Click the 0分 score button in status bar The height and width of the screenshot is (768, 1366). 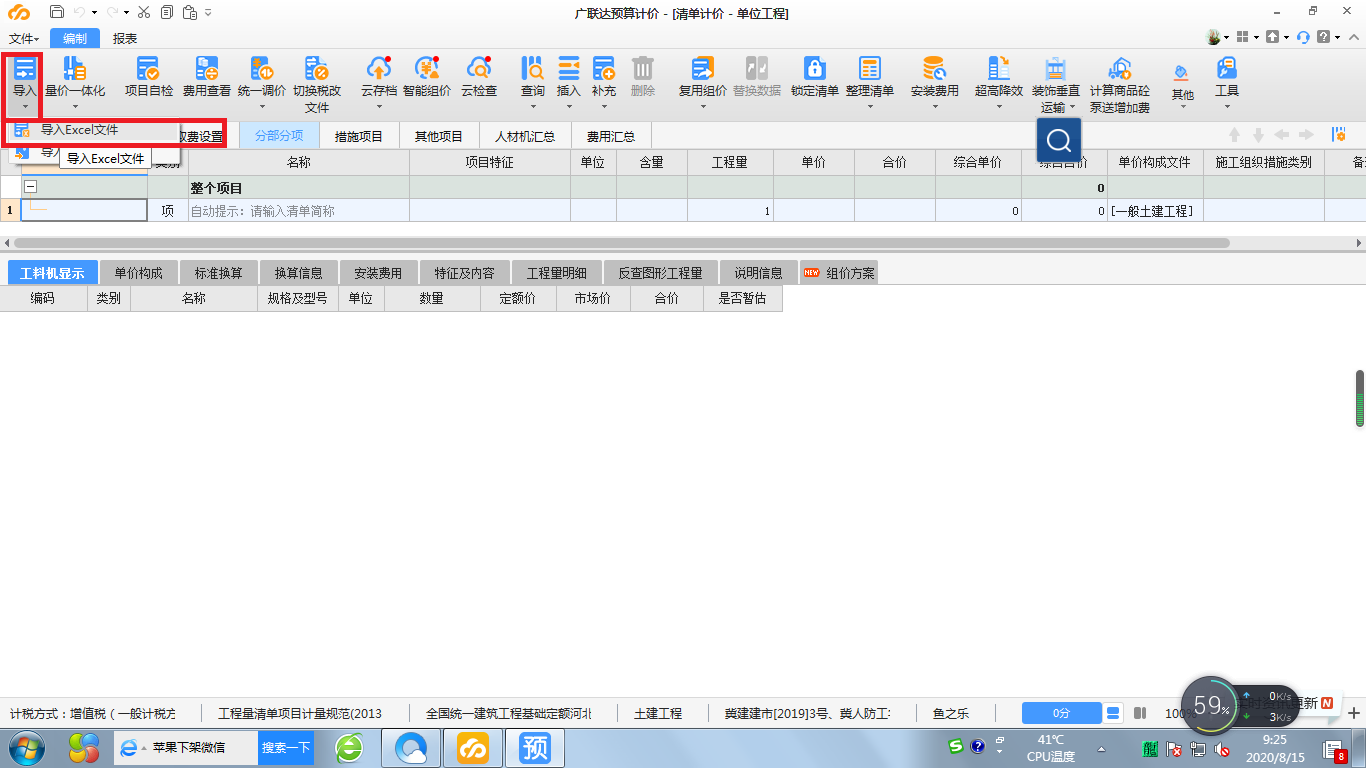click(x=1062, y=713)
